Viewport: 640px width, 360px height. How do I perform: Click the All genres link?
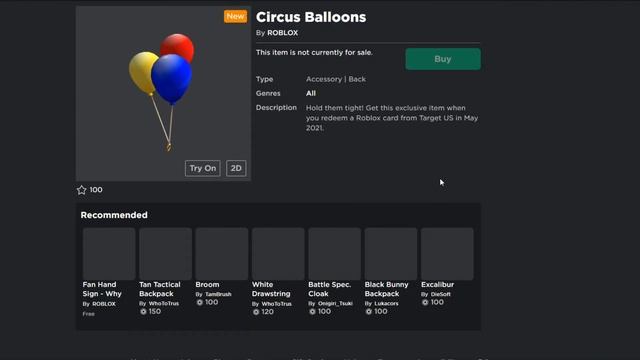[x=311, y=93]
